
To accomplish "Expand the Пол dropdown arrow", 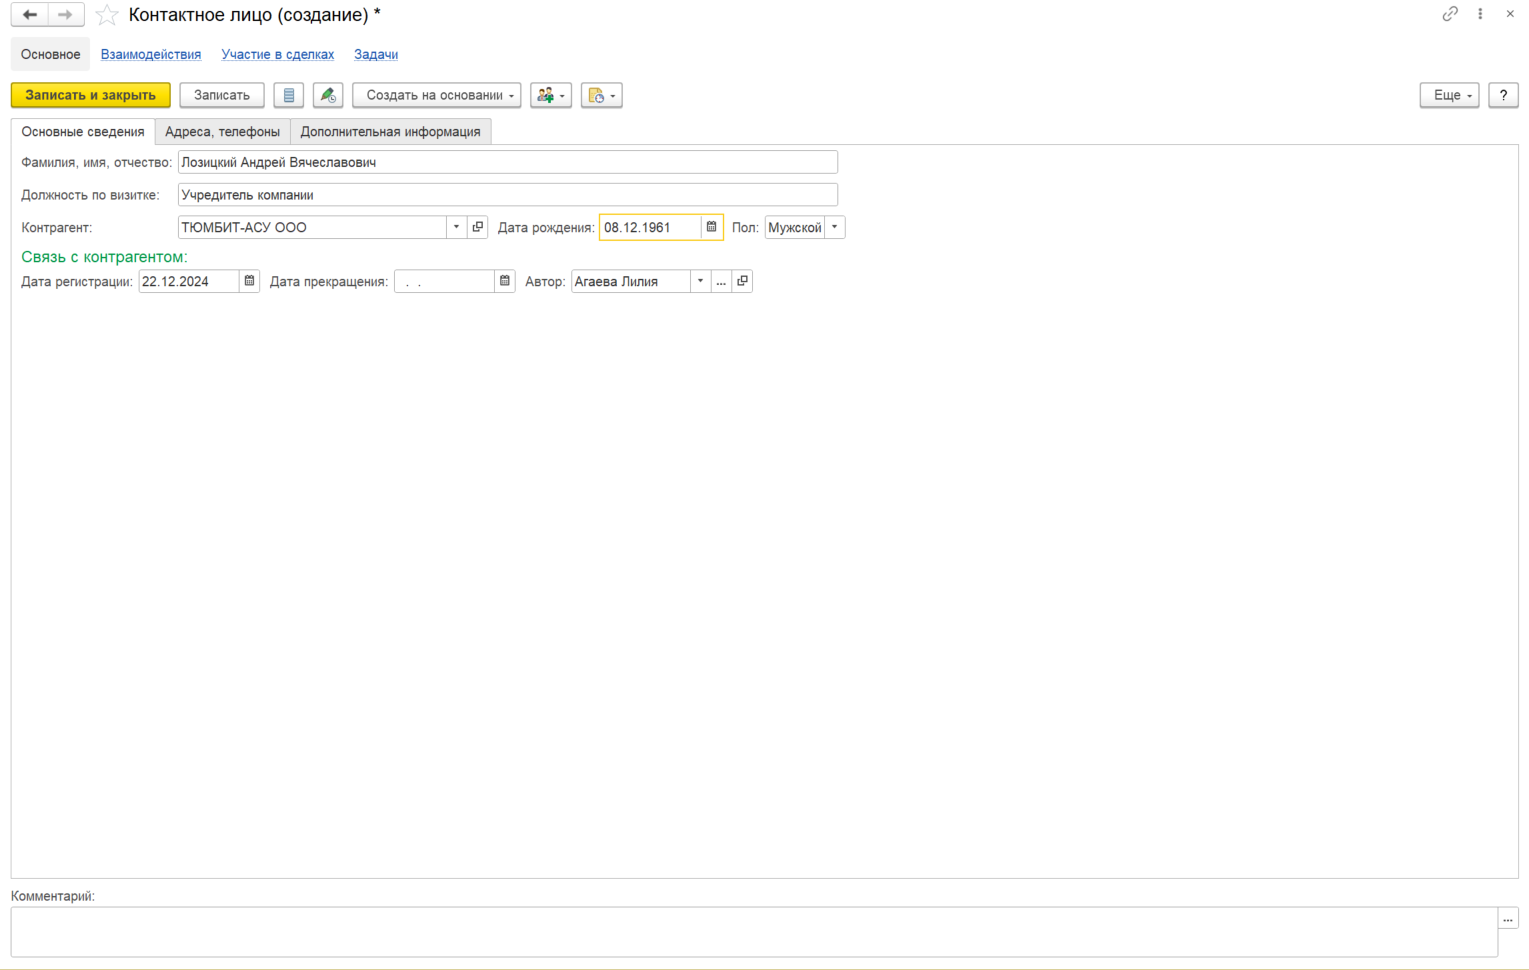I will pyautogui.click(x=835, y=227).
